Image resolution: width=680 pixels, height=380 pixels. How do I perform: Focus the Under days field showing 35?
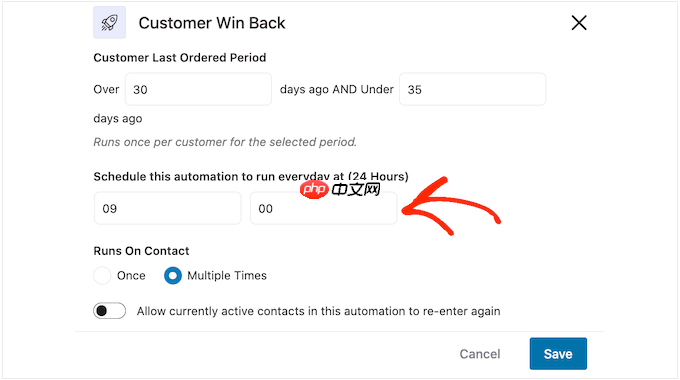[x=472, y=89]
